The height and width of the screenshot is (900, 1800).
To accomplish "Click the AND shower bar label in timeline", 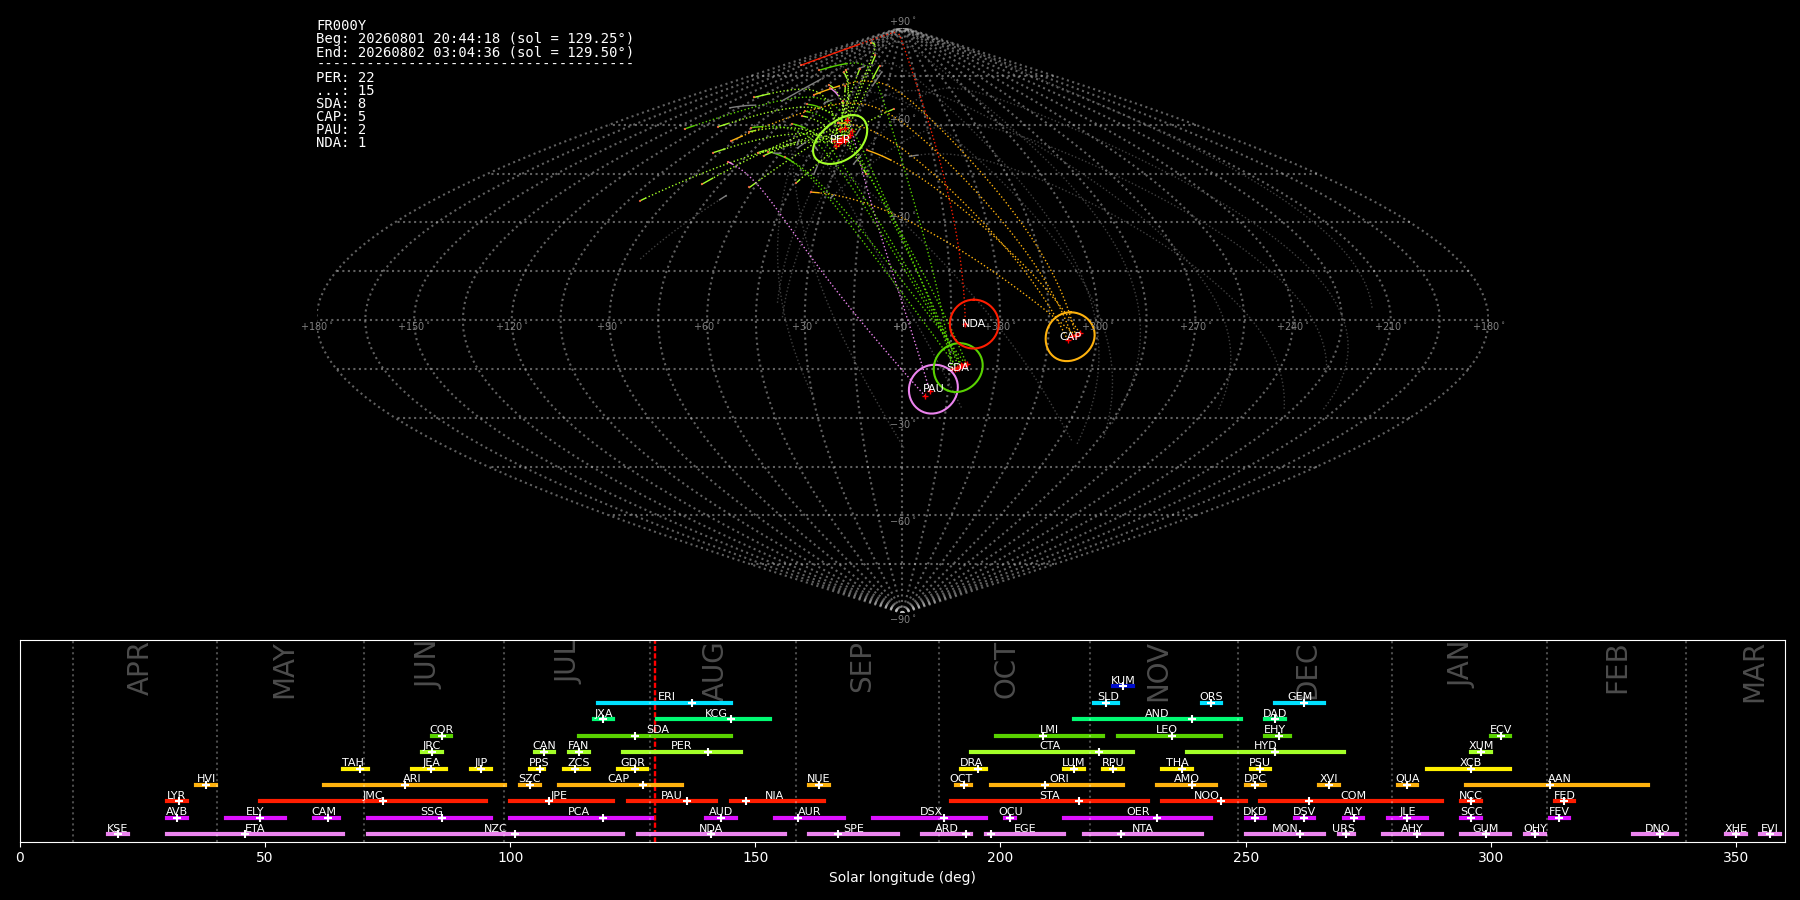I will point(1157,714).
